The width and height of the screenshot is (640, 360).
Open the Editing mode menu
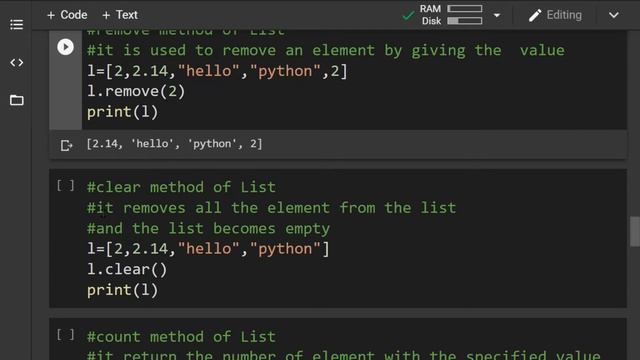point(556,15)
